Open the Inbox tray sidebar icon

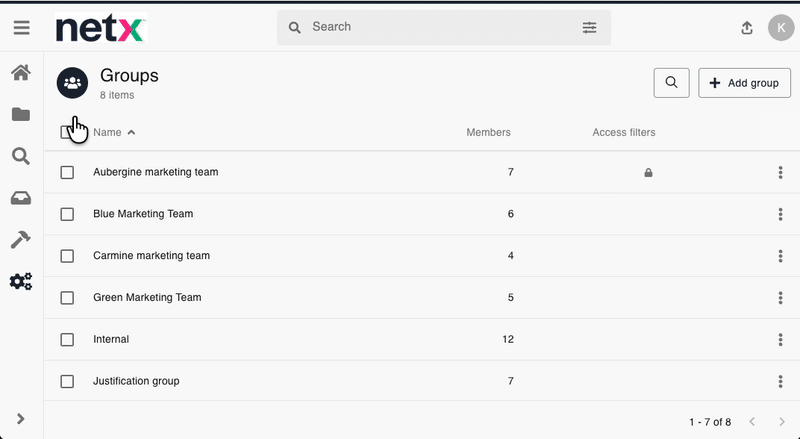pyautogui.click(x=21, y=198)
